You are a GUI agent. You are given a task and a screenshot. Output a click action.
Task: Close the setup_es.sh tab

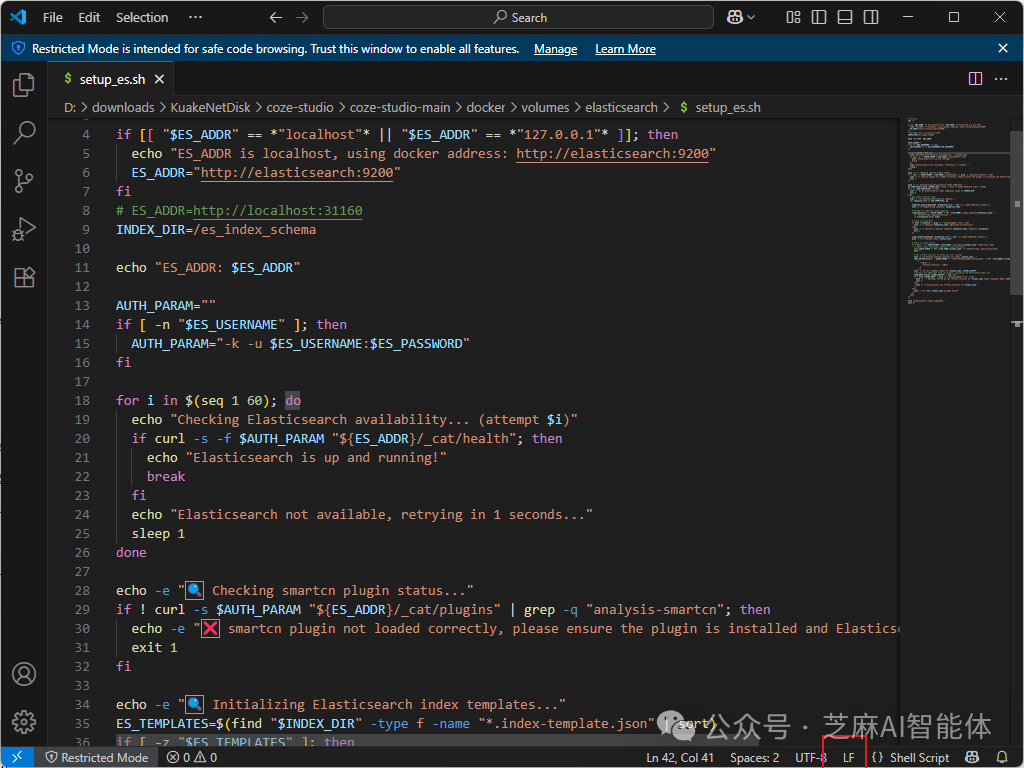coord(159,79)
